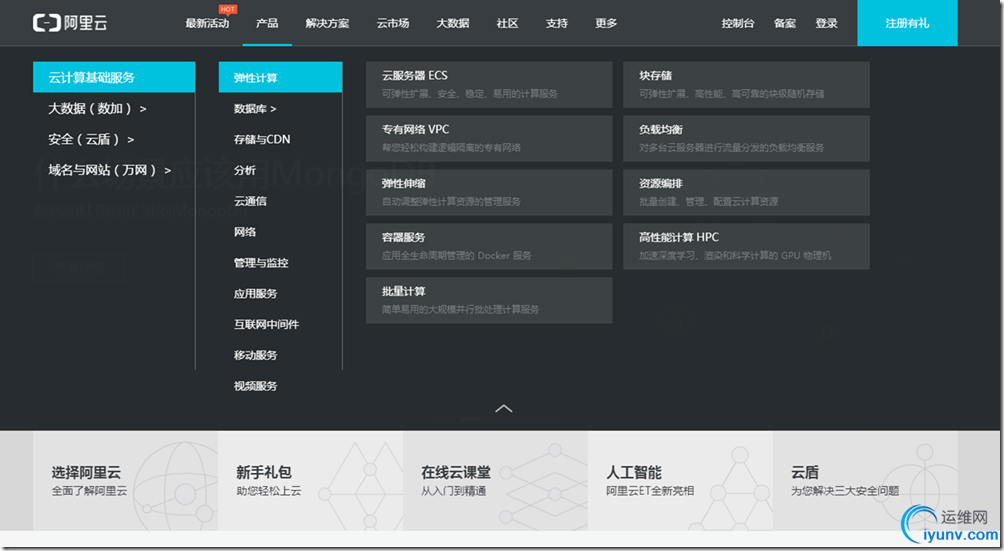Click 支持 in the top bar
Image resolution: width=1004 pixels, height=551 pixels.
(556, 24)
